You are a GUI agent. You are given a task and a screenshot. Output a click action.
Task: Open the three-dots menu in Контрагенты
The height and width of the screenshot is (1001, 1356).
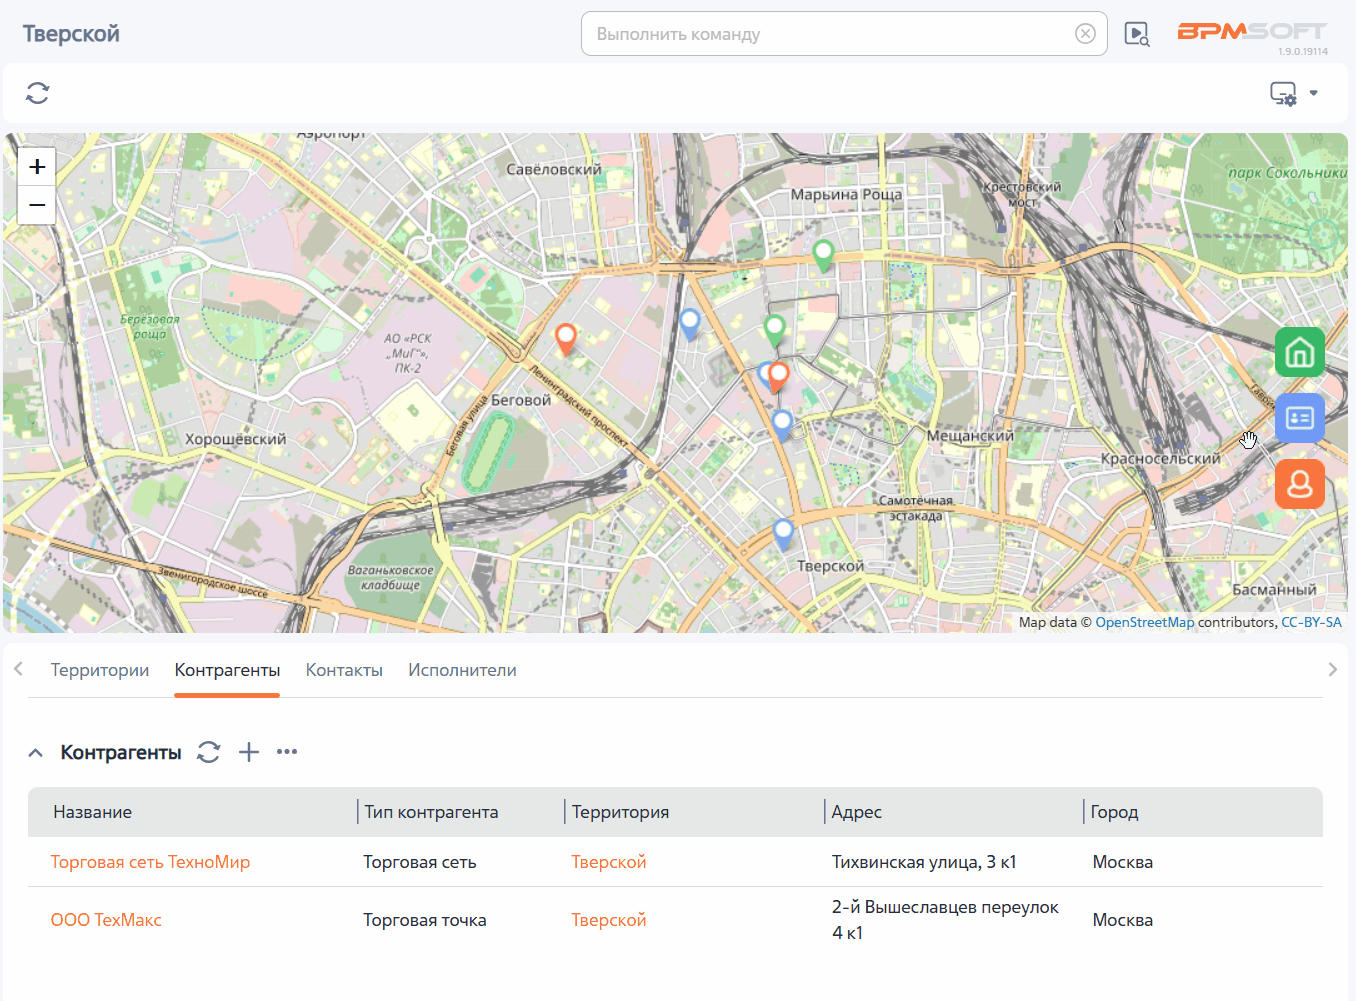pyautogui.click(x=287, y=752)
